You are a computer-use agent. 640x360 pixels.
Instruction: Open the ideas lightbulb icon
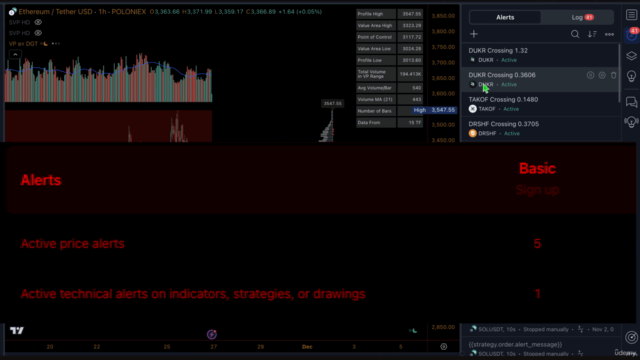click(631, 76)
